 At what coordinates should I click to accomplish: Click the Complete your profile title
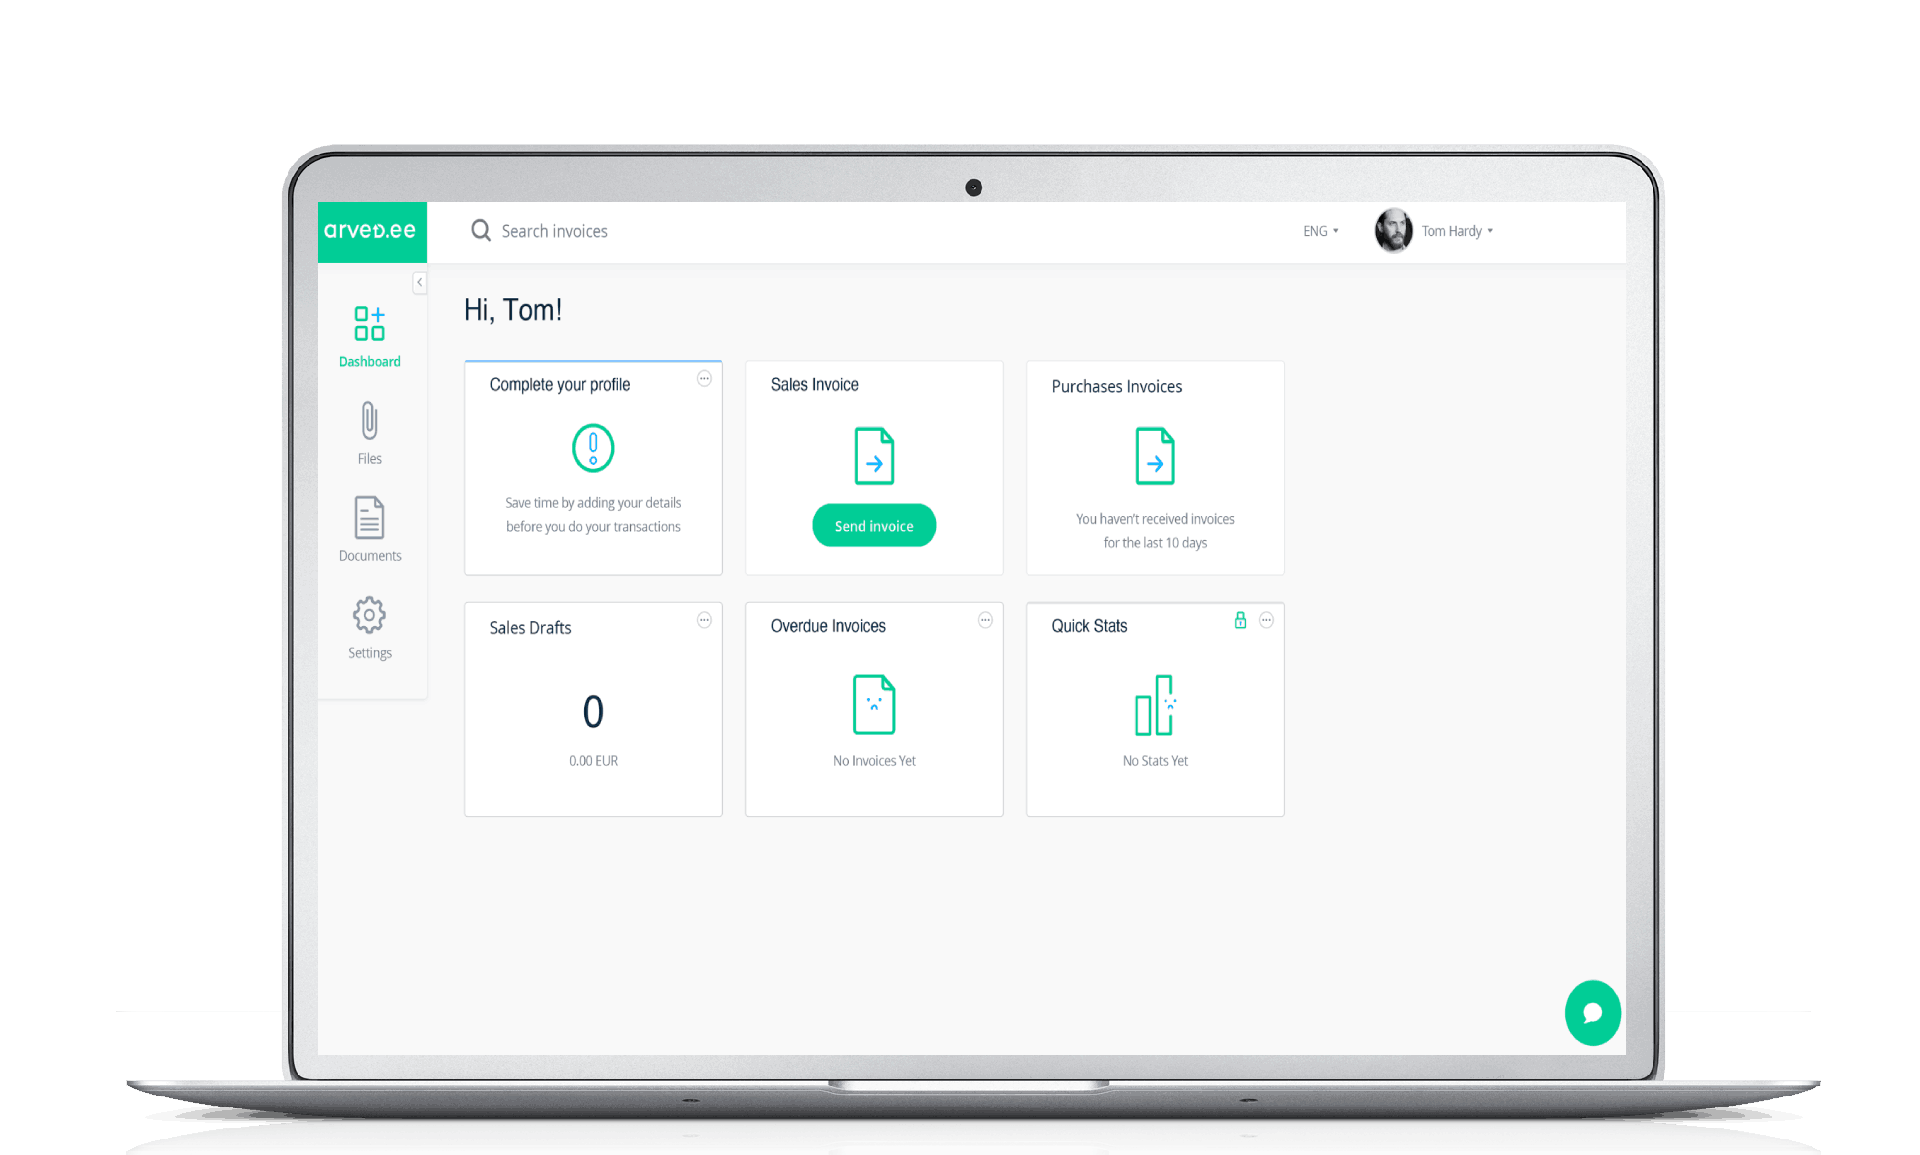pos(560,384)
